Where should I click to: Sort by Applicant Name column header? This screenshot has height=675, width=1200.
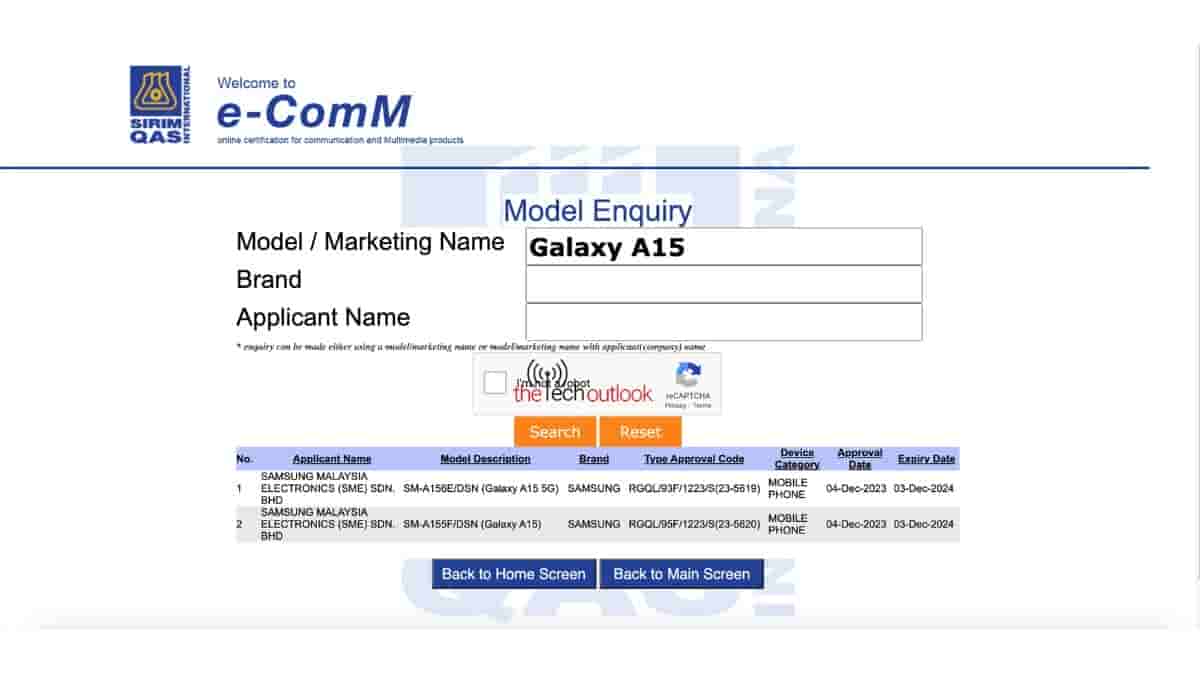(x=332, y=459)
